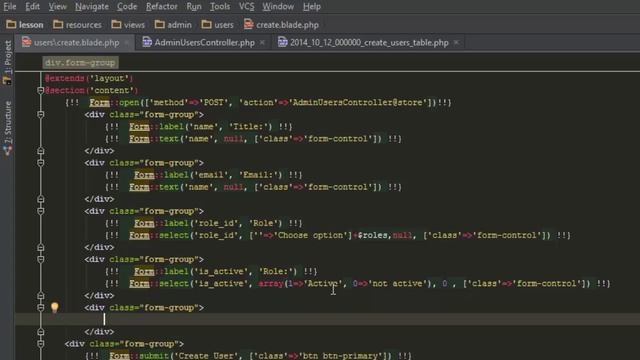Click the Form::submit('Create User') line

coord(248,356)
